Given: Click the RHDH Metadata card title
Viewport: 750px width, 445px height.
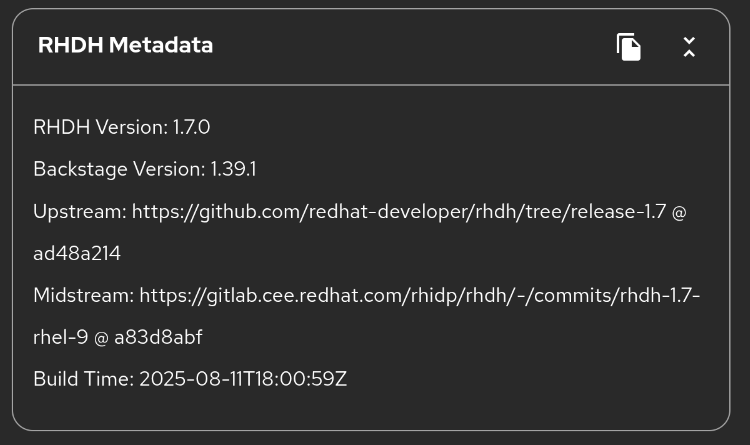Looking at the screenshot, I should [x=125, y=45].
